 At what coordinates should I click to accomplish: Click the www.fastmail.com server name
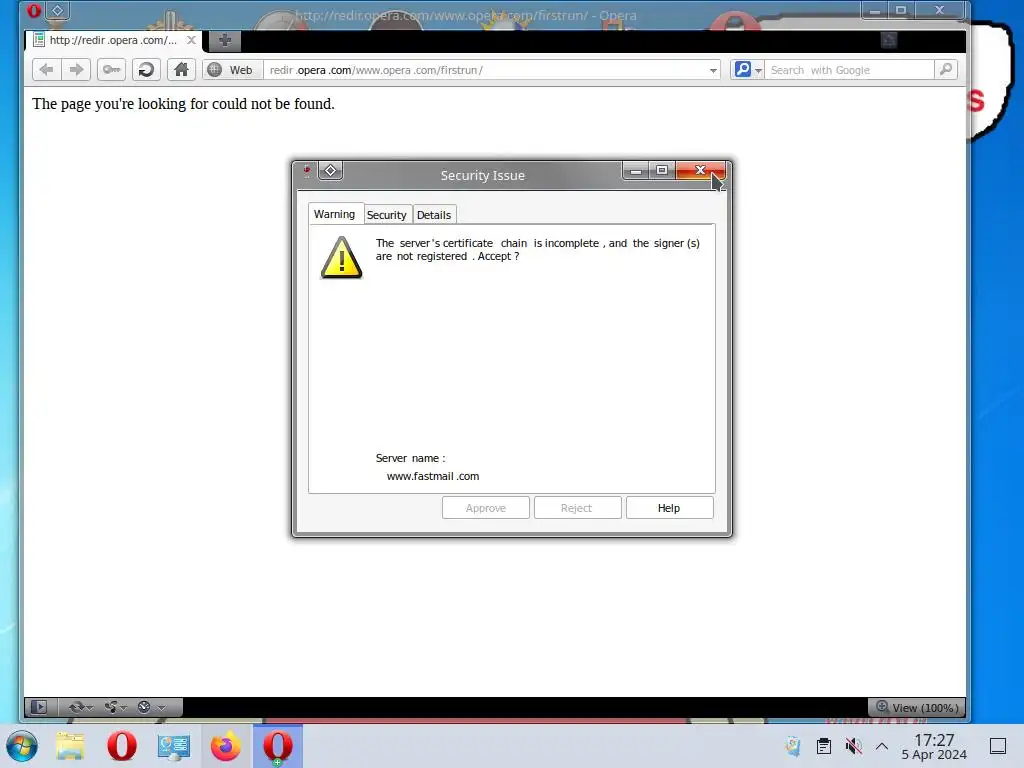tap(433, 476)
